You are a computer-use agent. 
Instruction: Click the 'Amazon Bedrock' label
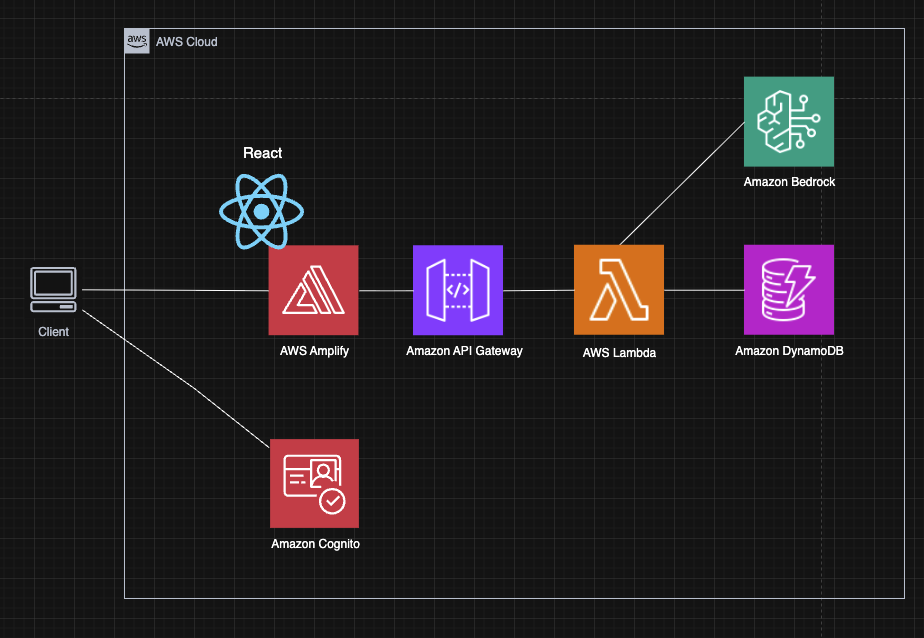pyautogui.click(x=789, y=182)
